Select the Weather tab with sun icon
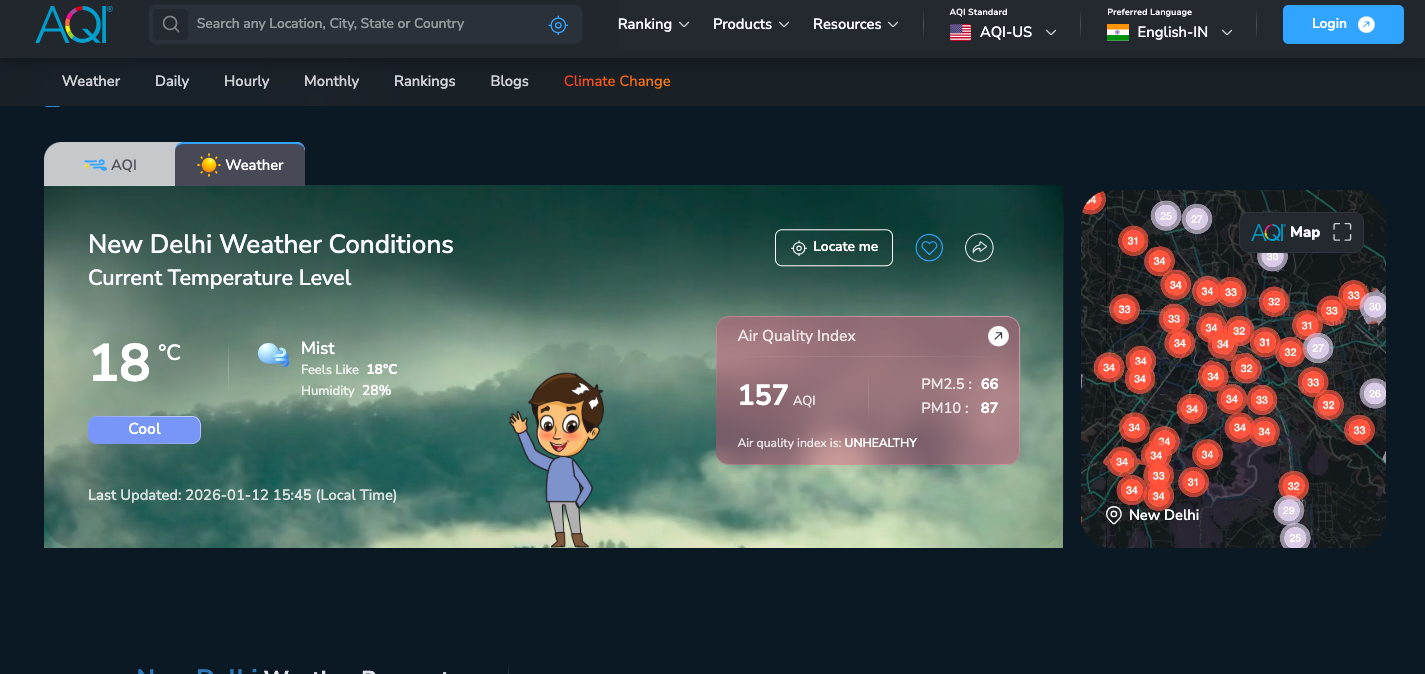Screen dimensions: 1425x674 coord(240,165)
